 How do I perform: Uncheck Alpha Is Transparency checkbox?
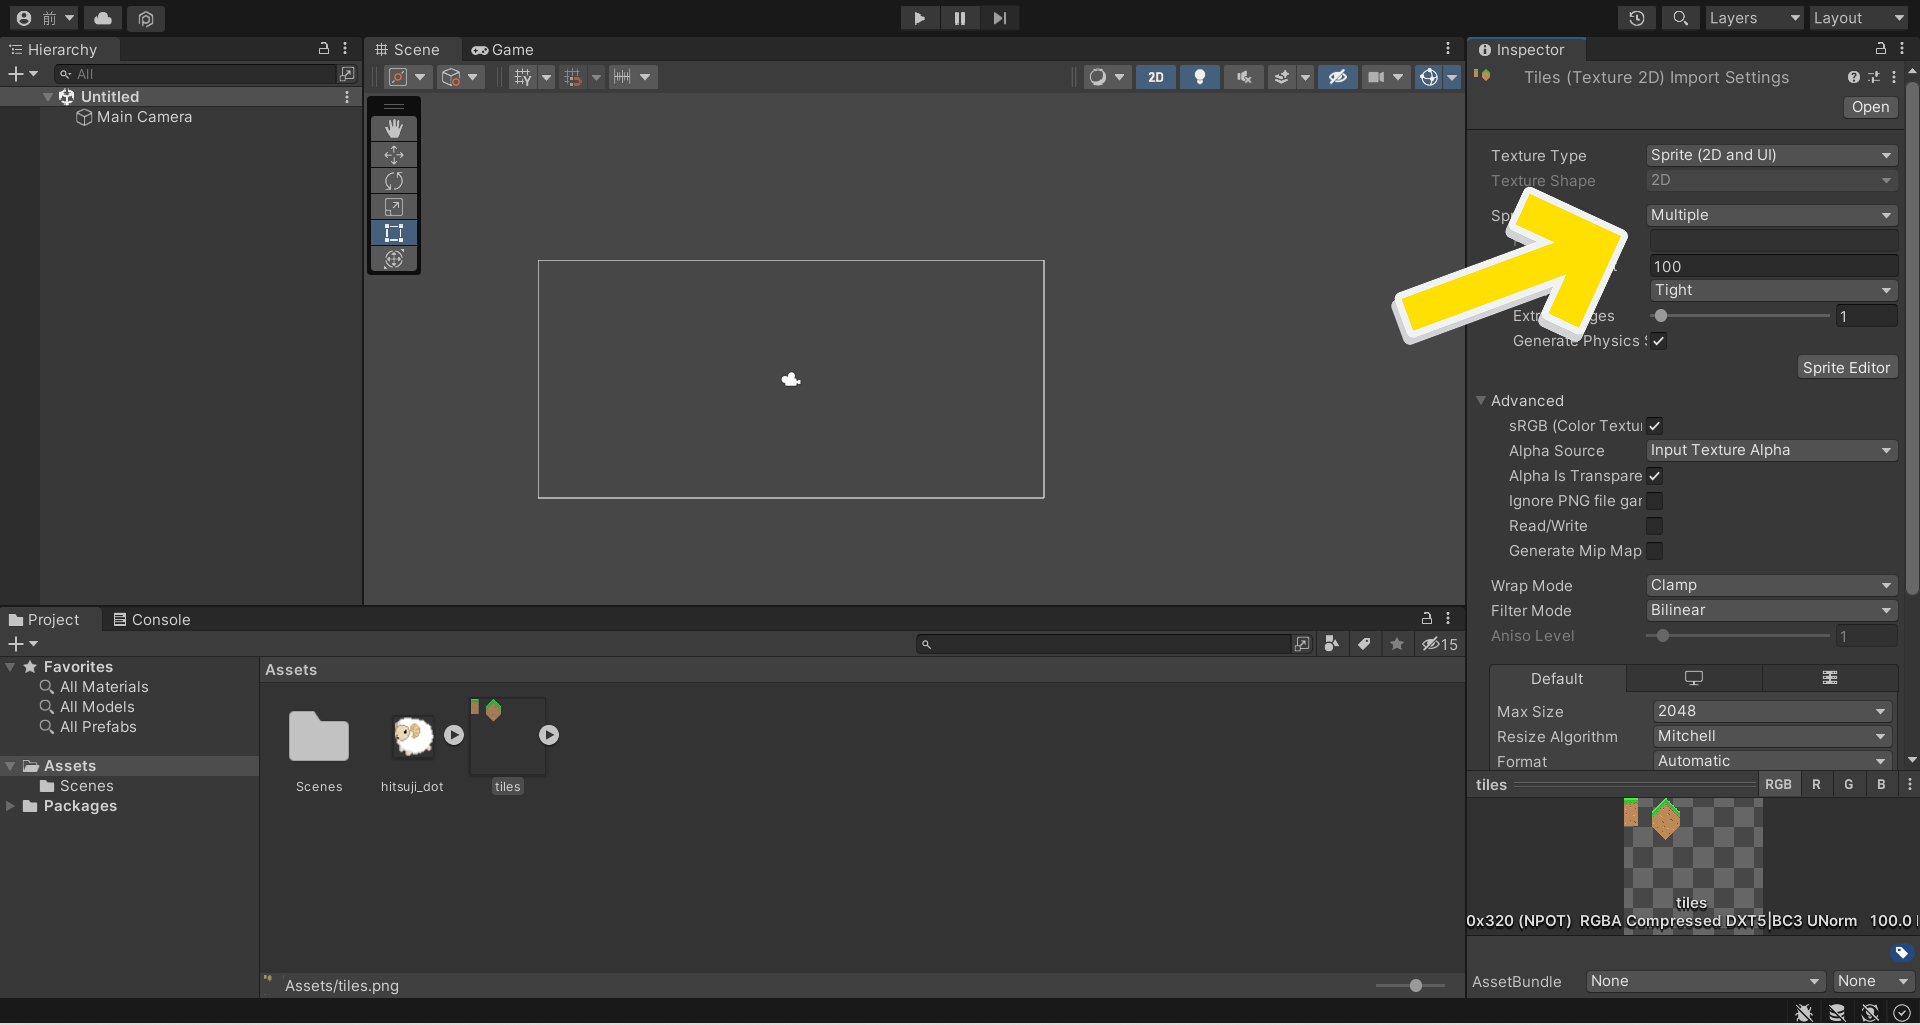[1655, 476]
